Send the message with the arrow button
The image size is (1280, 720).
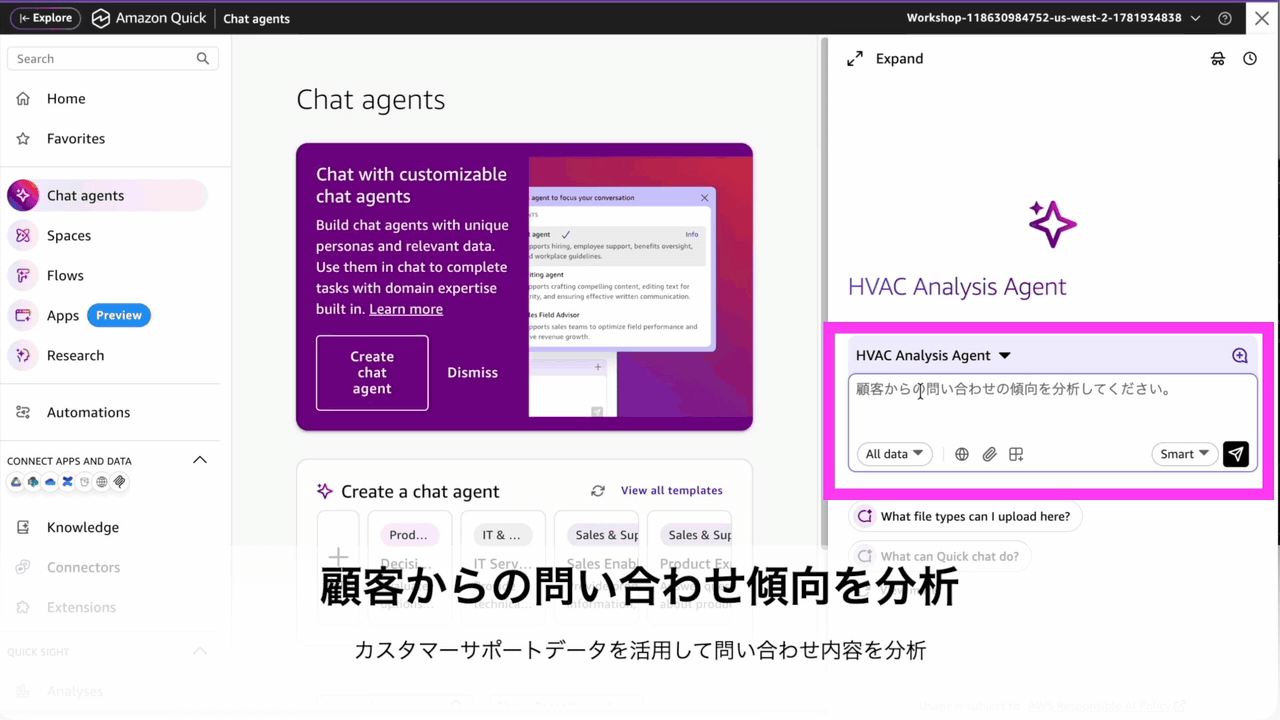(x=1236, y=454)
